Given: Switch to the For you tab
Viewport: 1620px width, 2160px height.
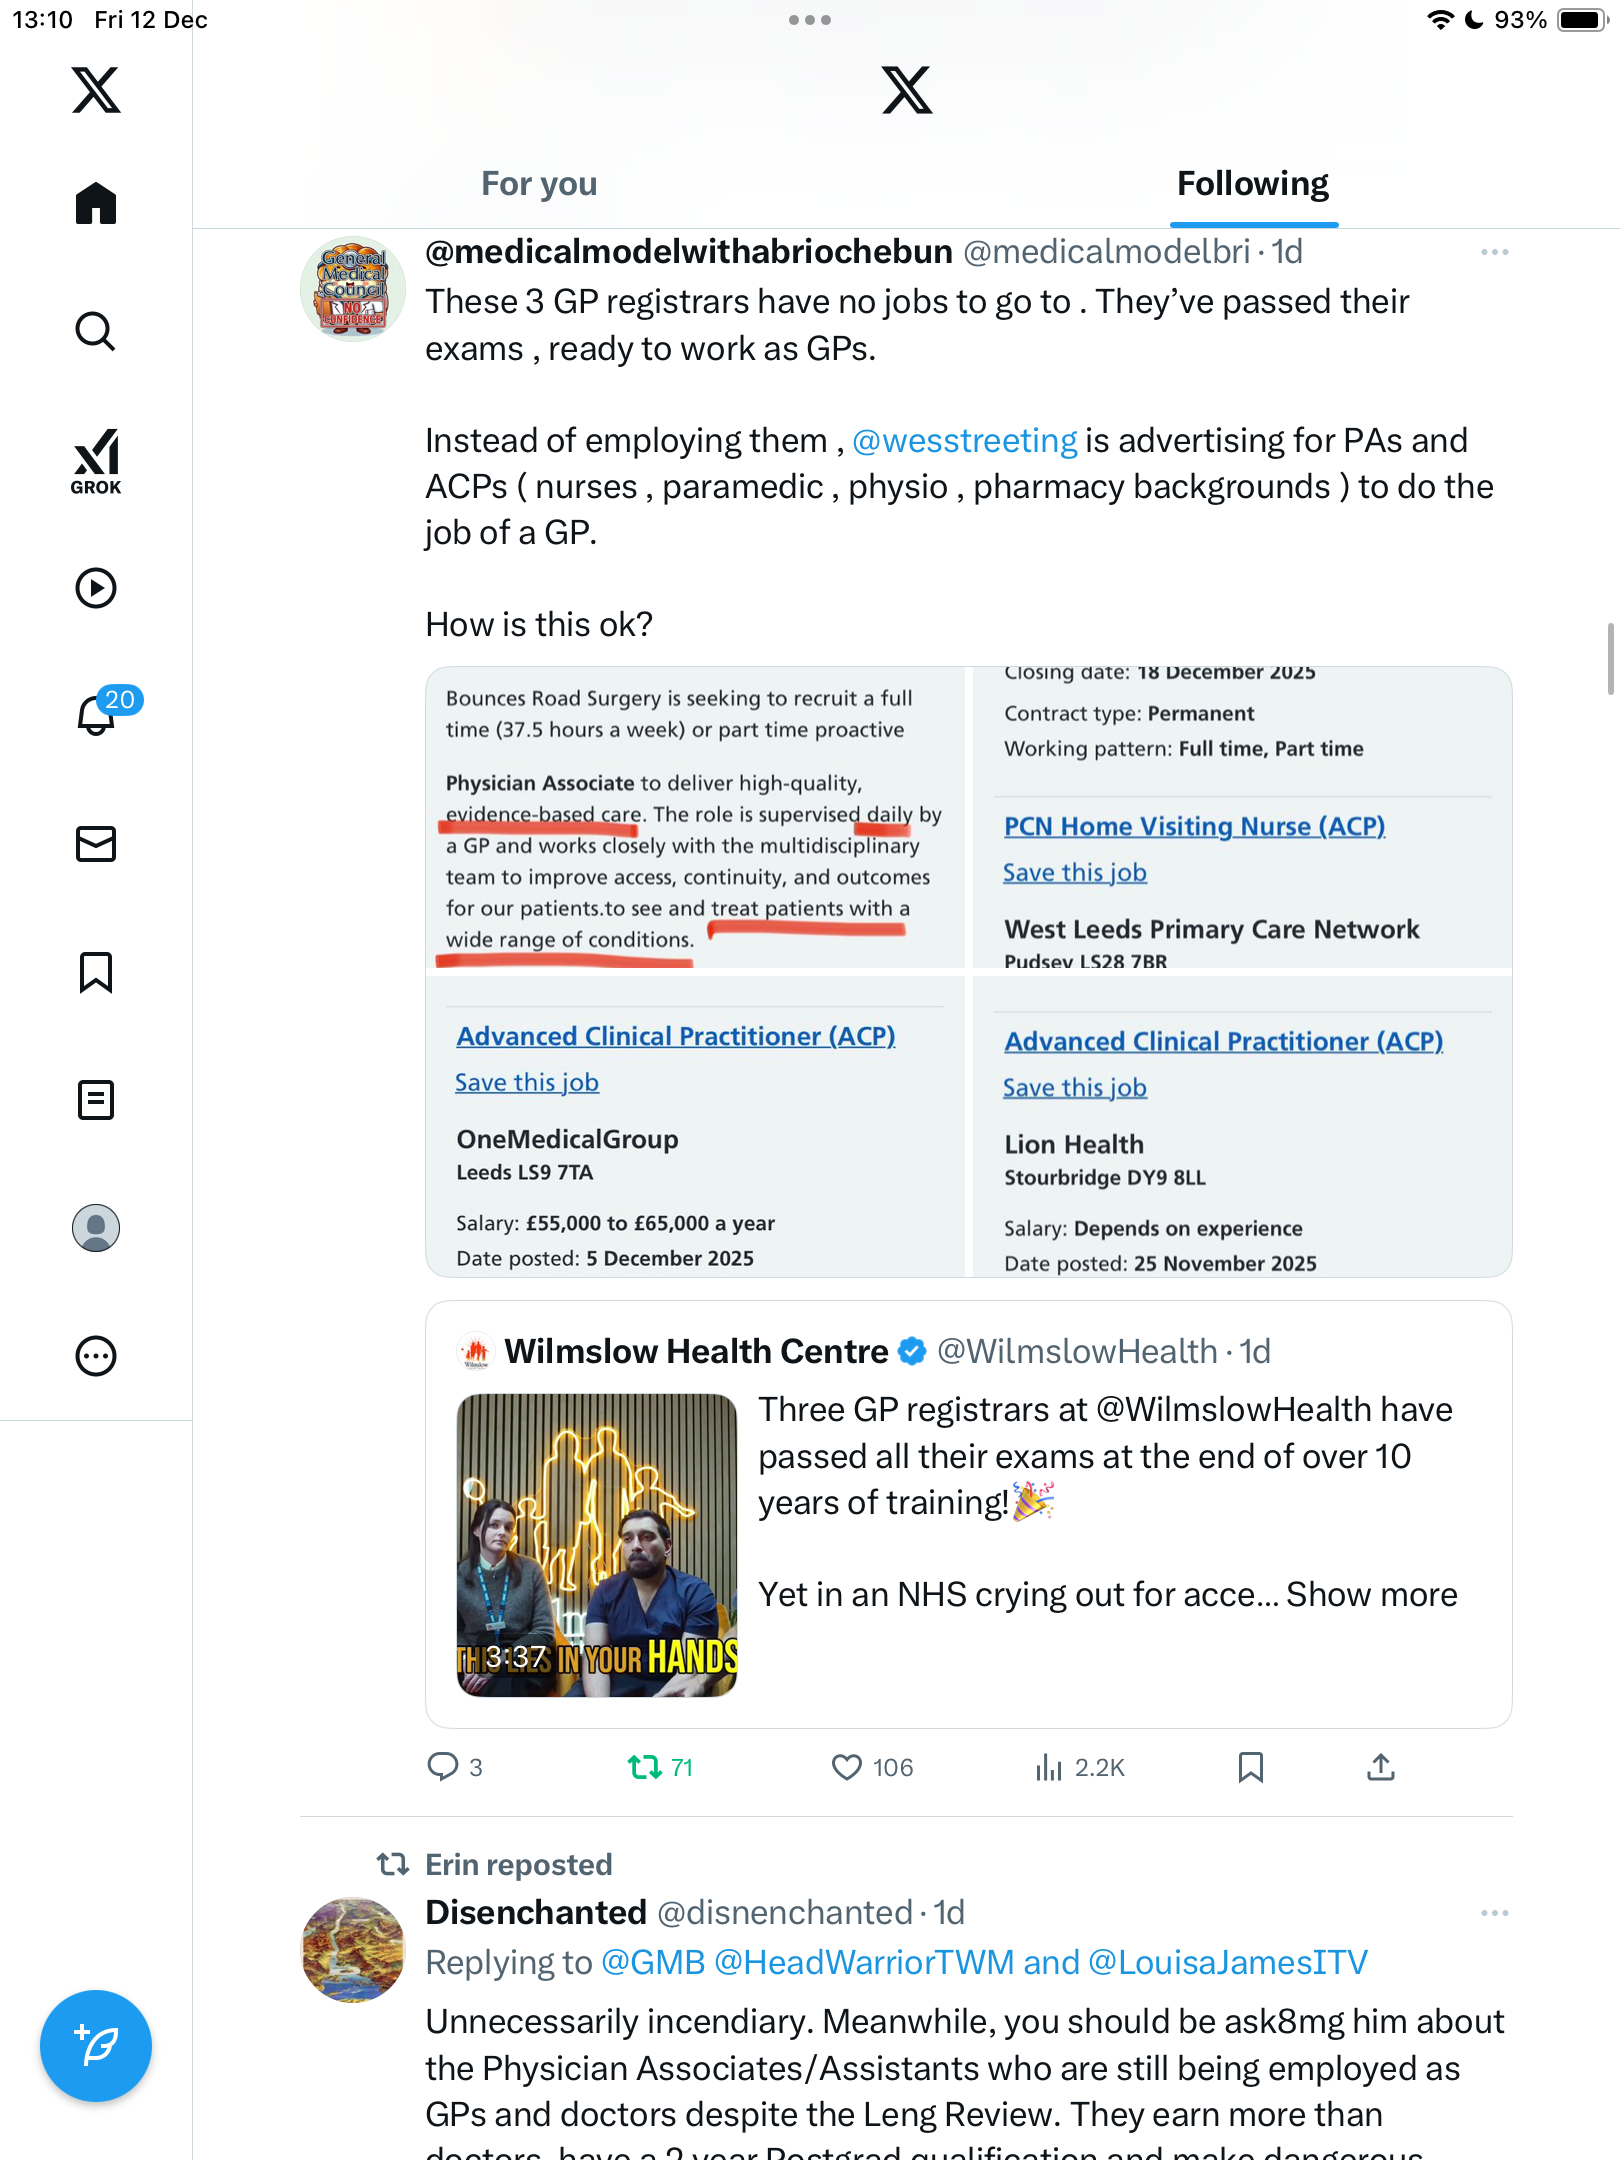Looking at the screenshot, I should [x=539, y=184].
